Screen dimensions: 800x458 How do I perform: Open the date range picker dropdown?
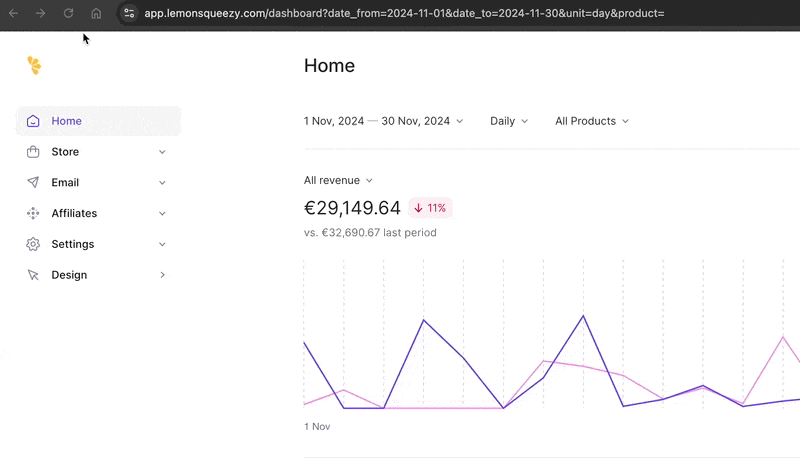click(x=384, y=121)
